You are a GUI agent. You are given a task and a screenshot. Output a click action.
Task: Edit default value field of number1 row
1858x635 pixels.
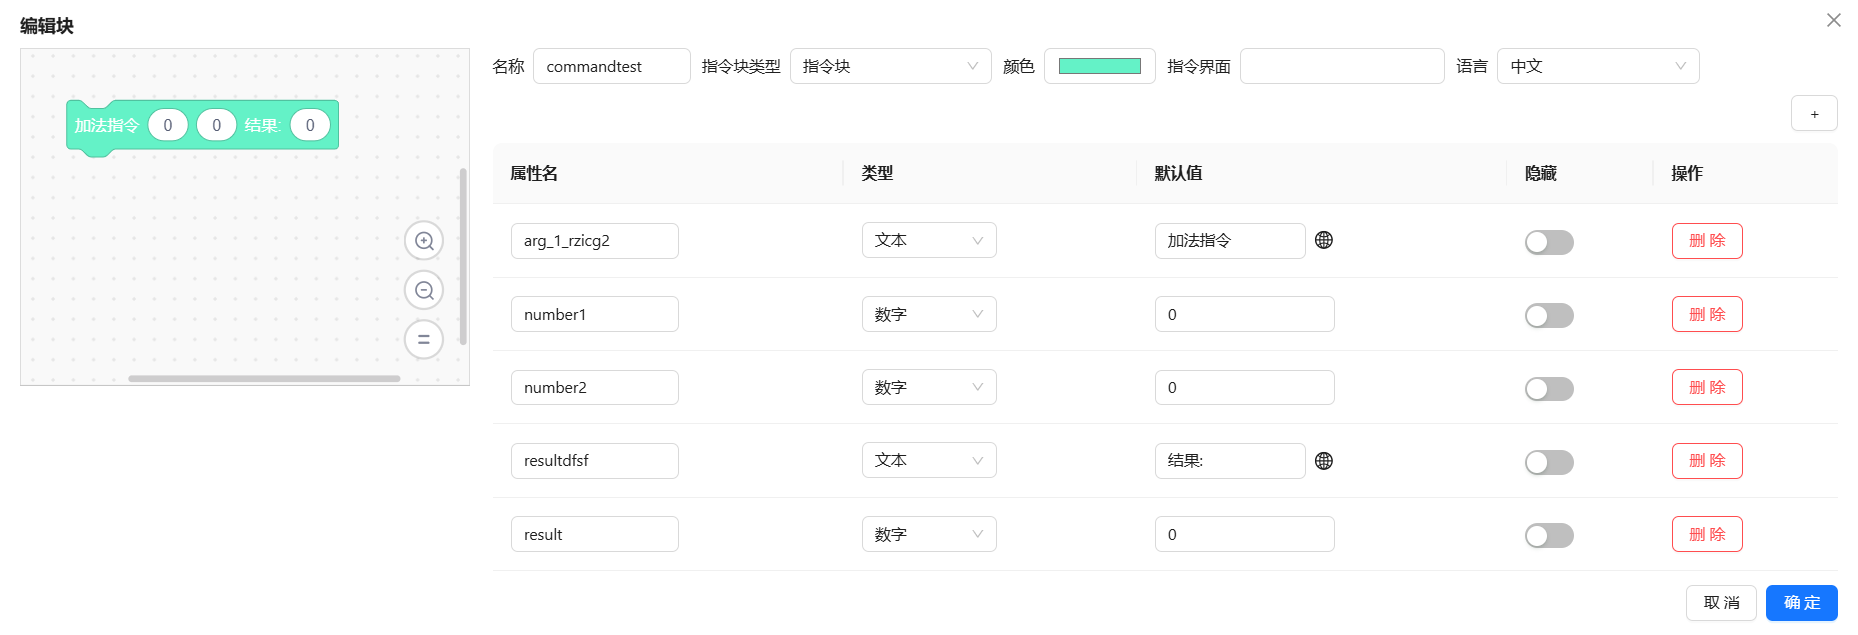click(x=1245, y=314)
